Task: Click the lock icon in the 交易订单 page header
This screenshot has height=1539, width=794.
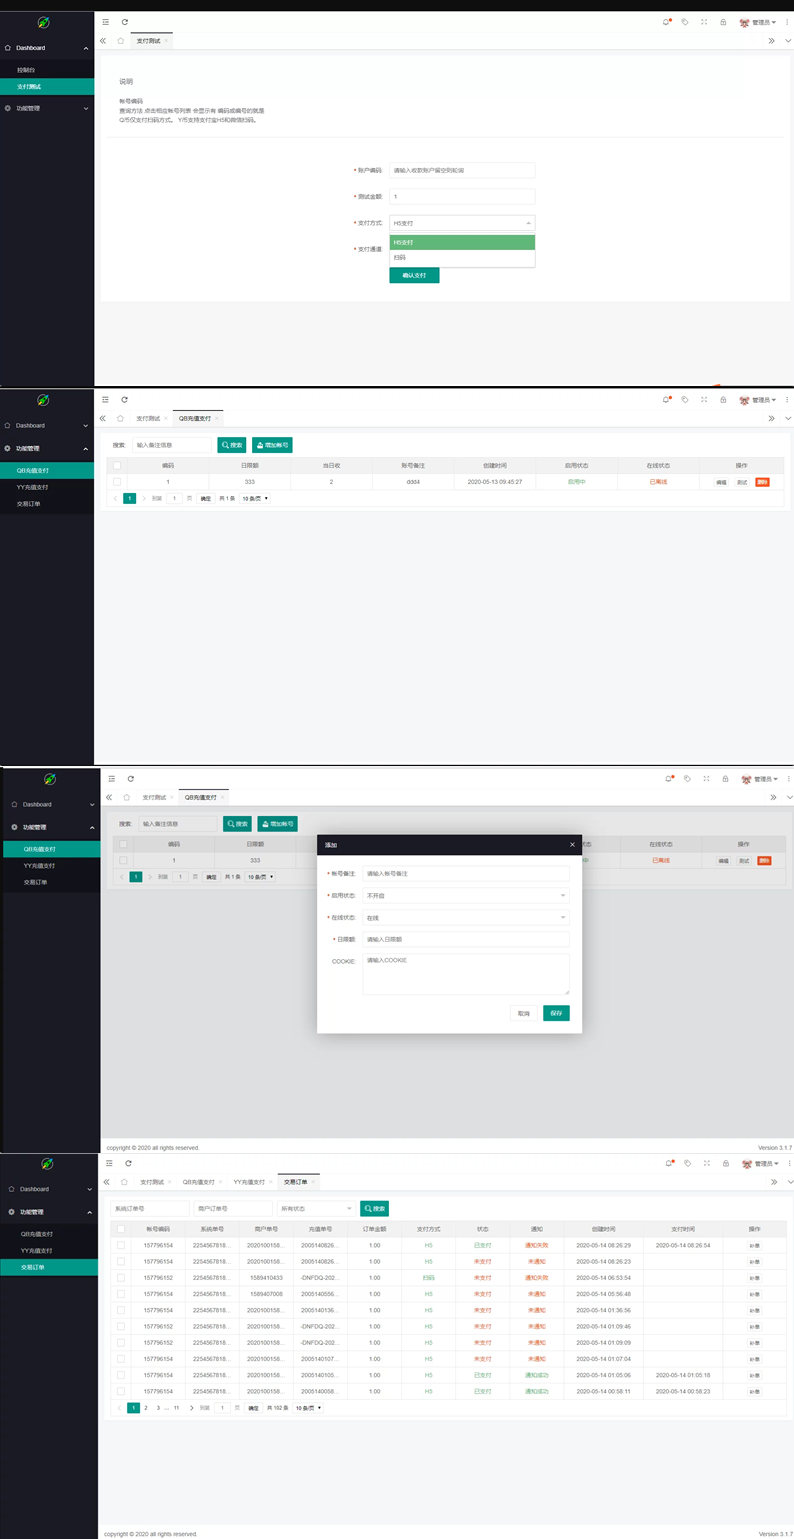Action: [x=726, y=1163]
